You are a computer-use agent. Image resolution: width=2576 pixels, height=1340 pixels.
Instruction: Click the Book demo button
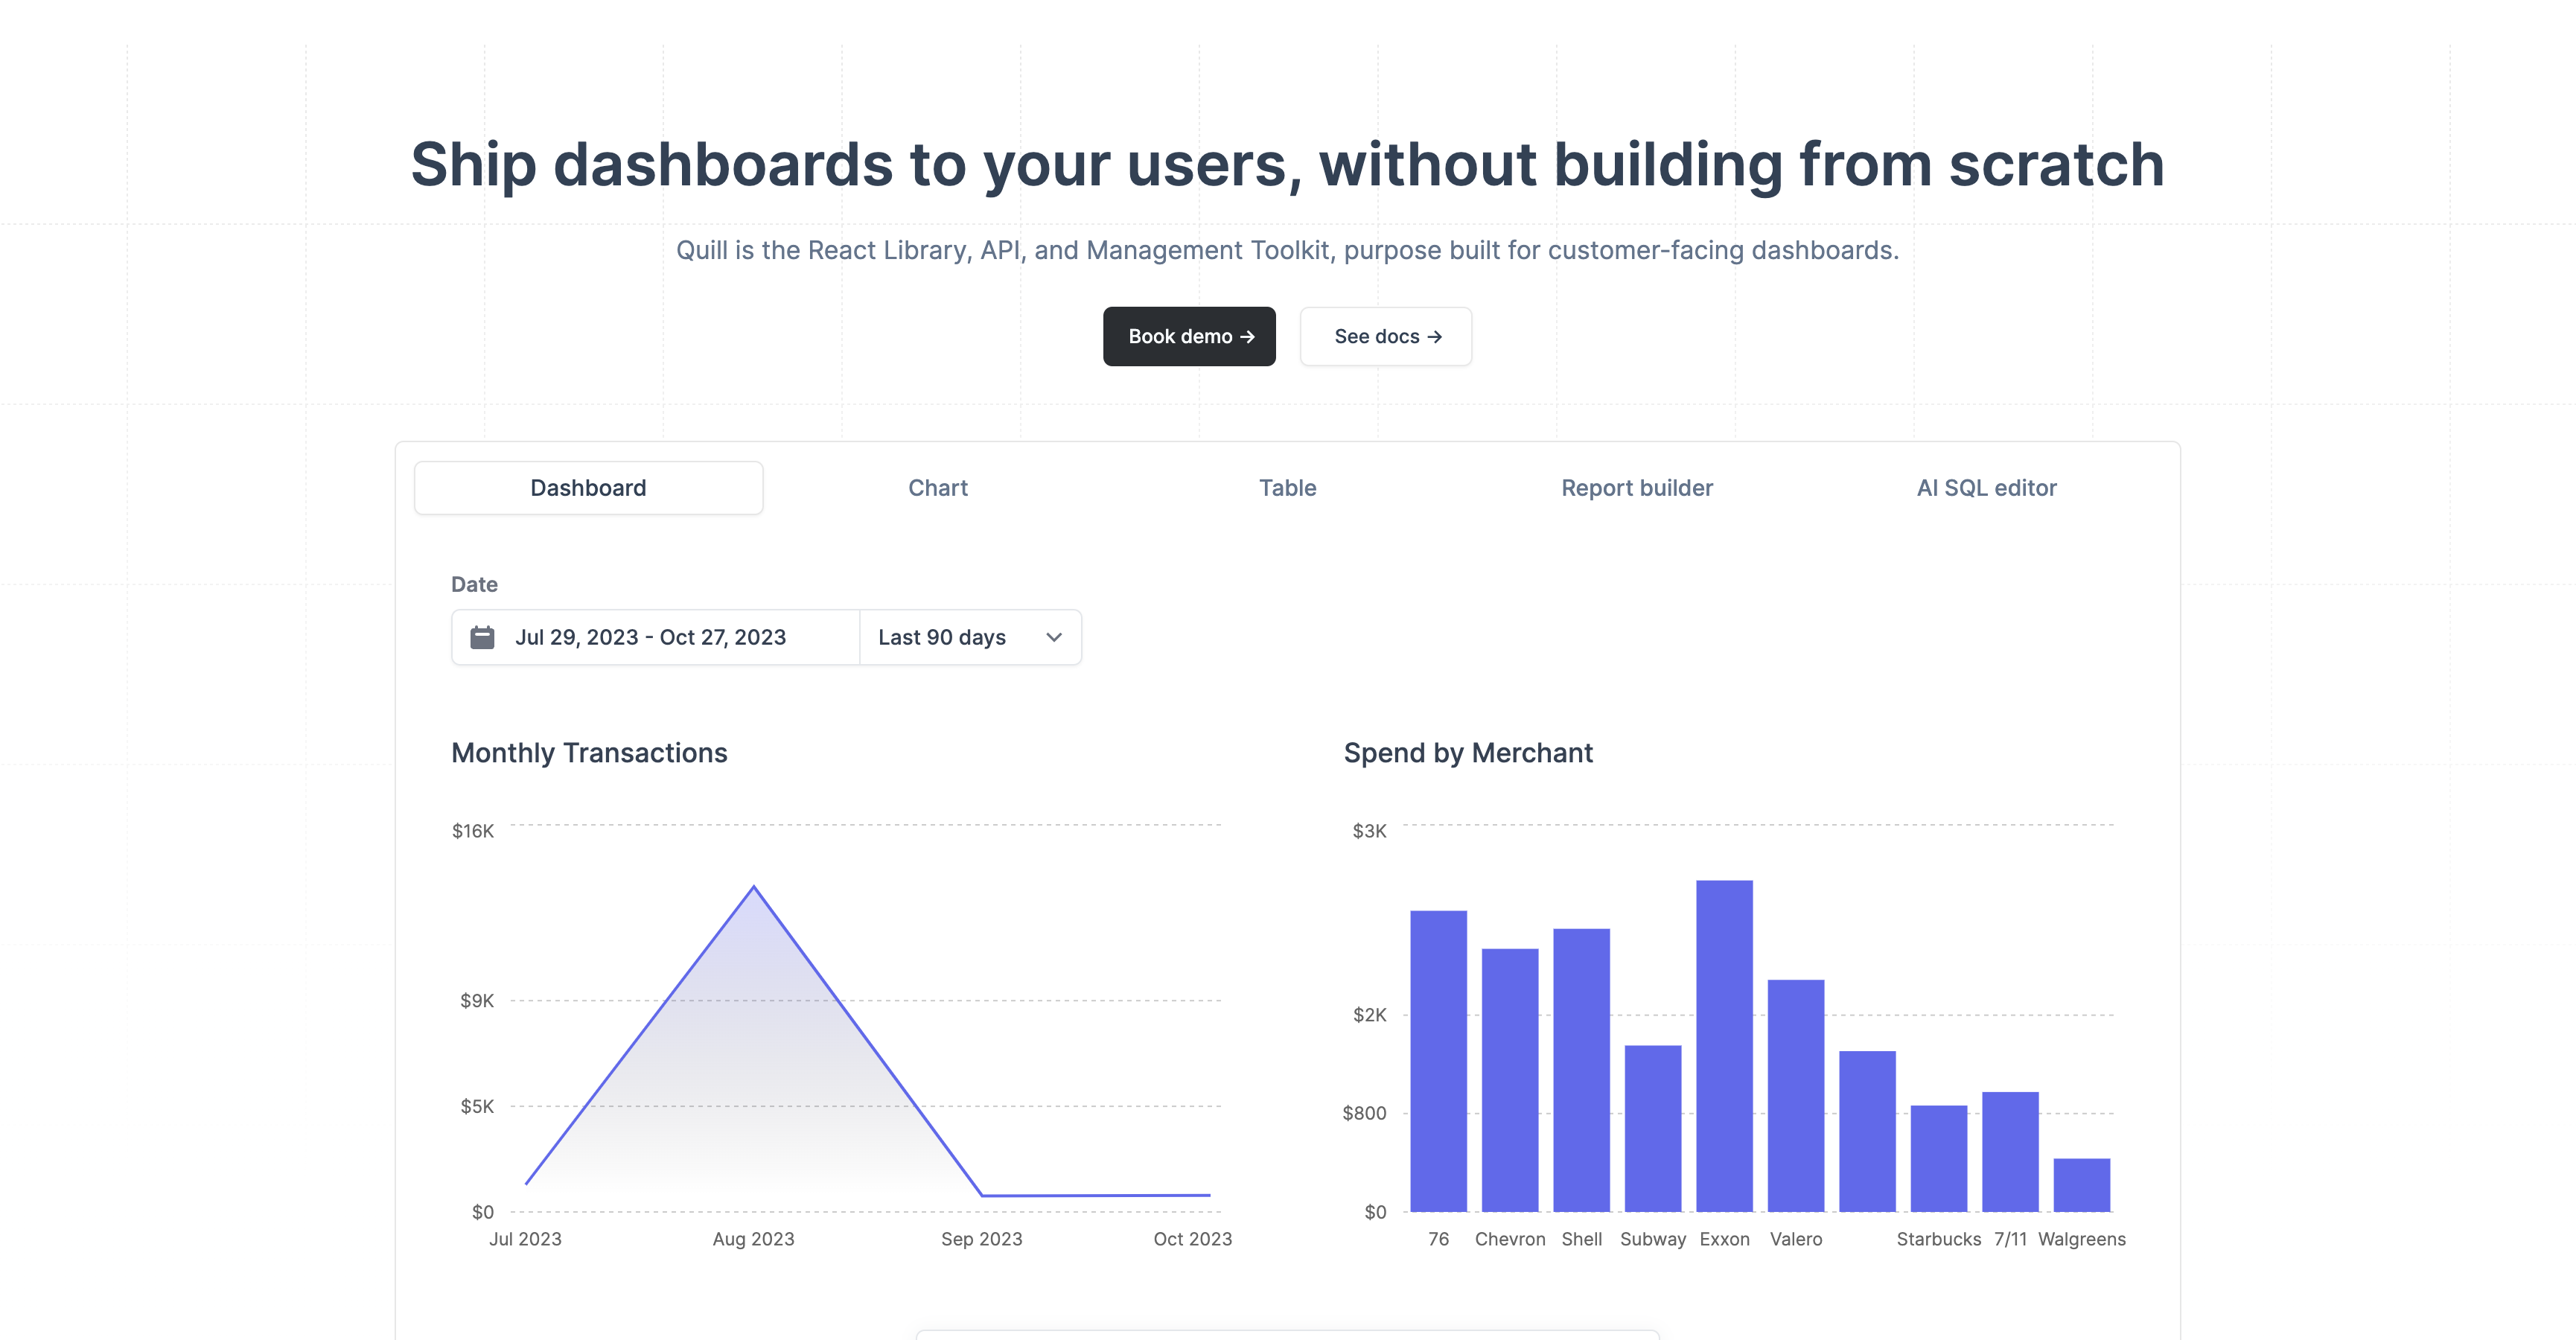pos(1189,336)
